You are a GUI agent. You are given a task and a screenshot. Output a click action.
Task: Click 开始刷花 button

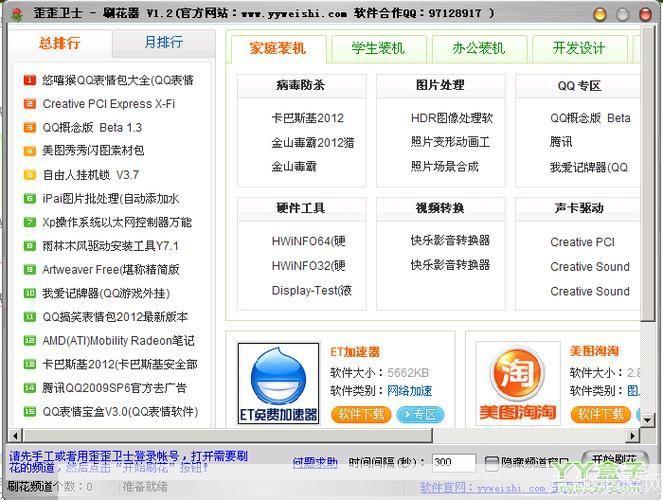coord(614,460)
